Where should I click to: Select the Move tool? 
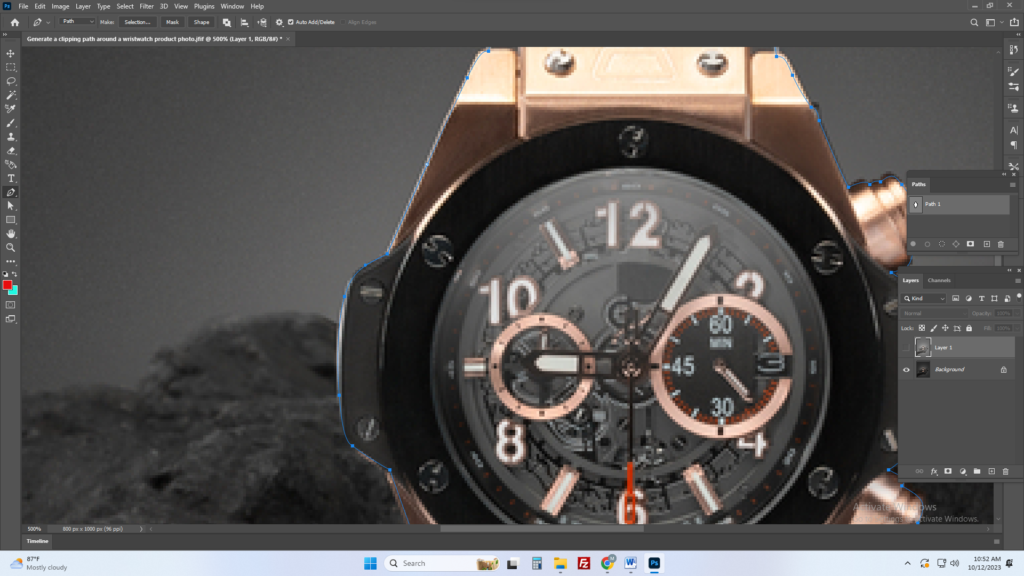(x=11, y=53)
